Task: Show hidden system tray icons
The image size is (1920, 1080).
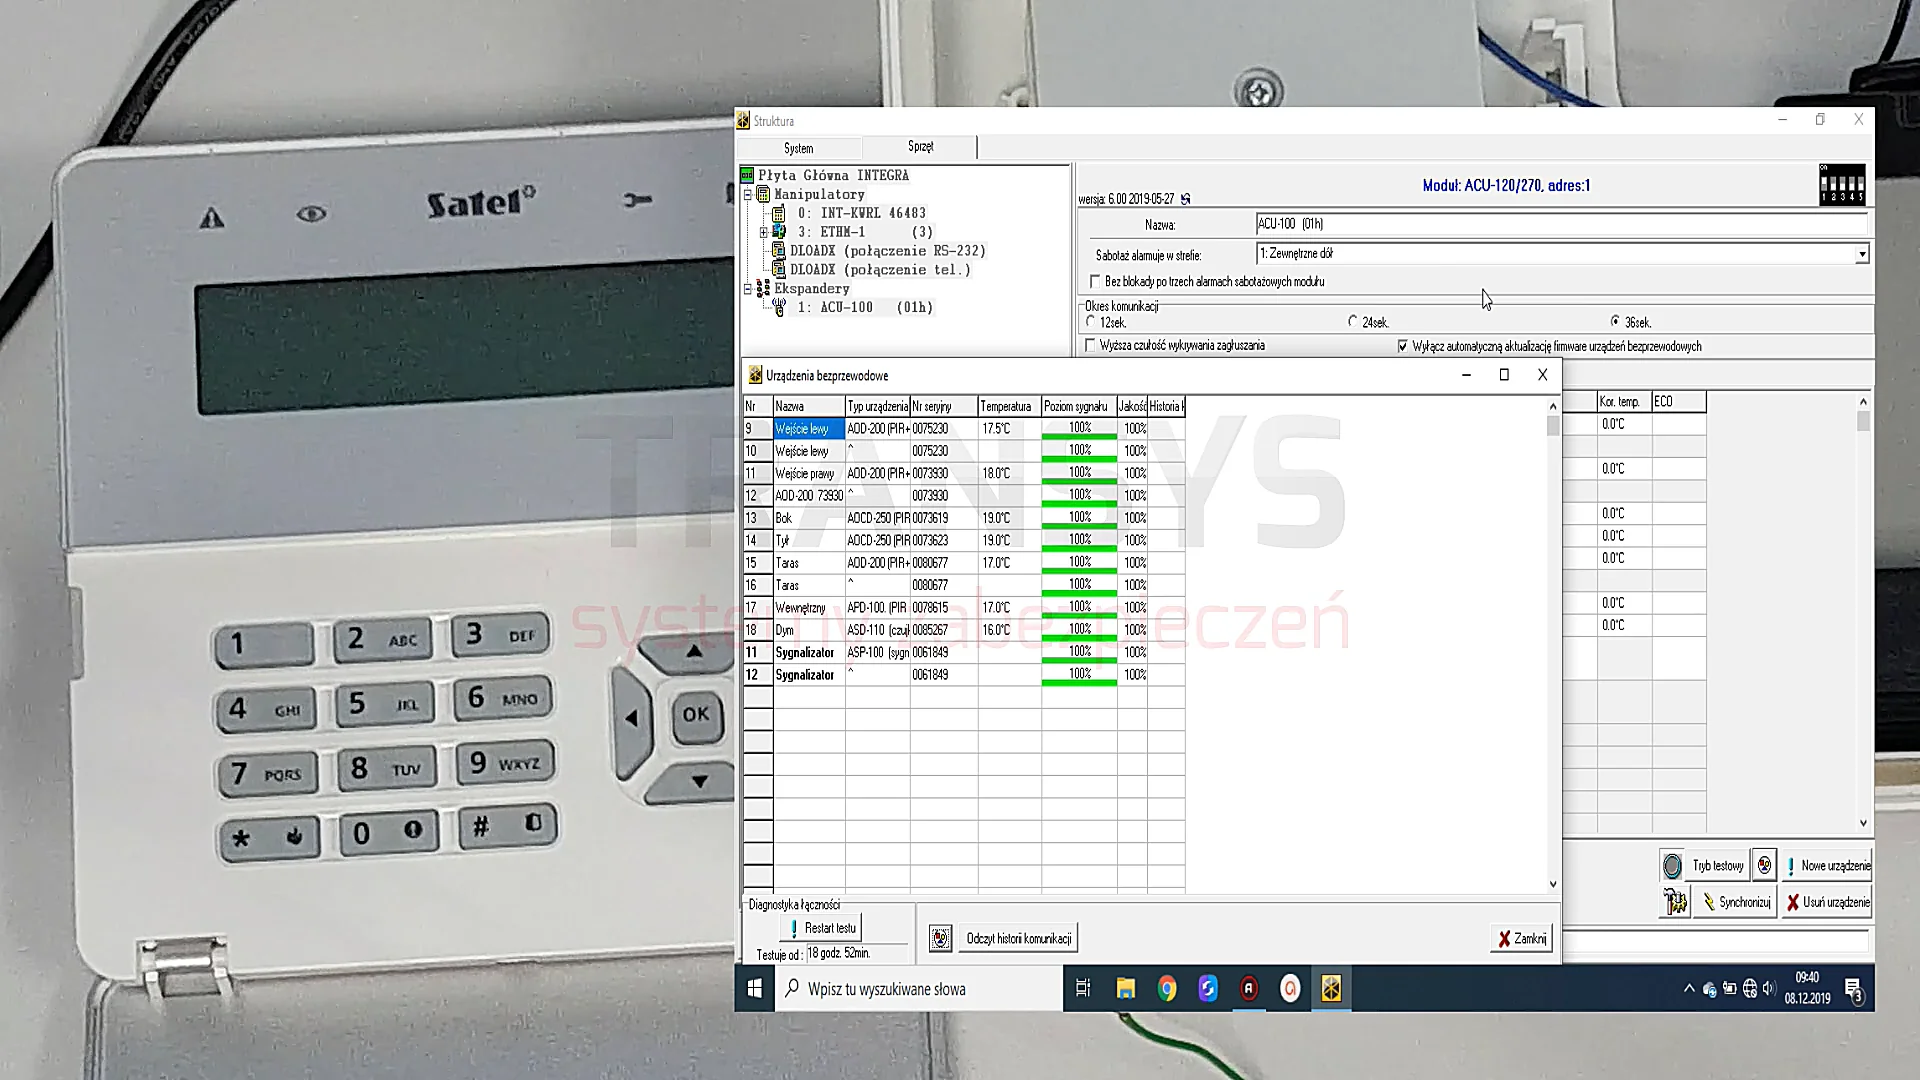Action: tap(1689, 989)
